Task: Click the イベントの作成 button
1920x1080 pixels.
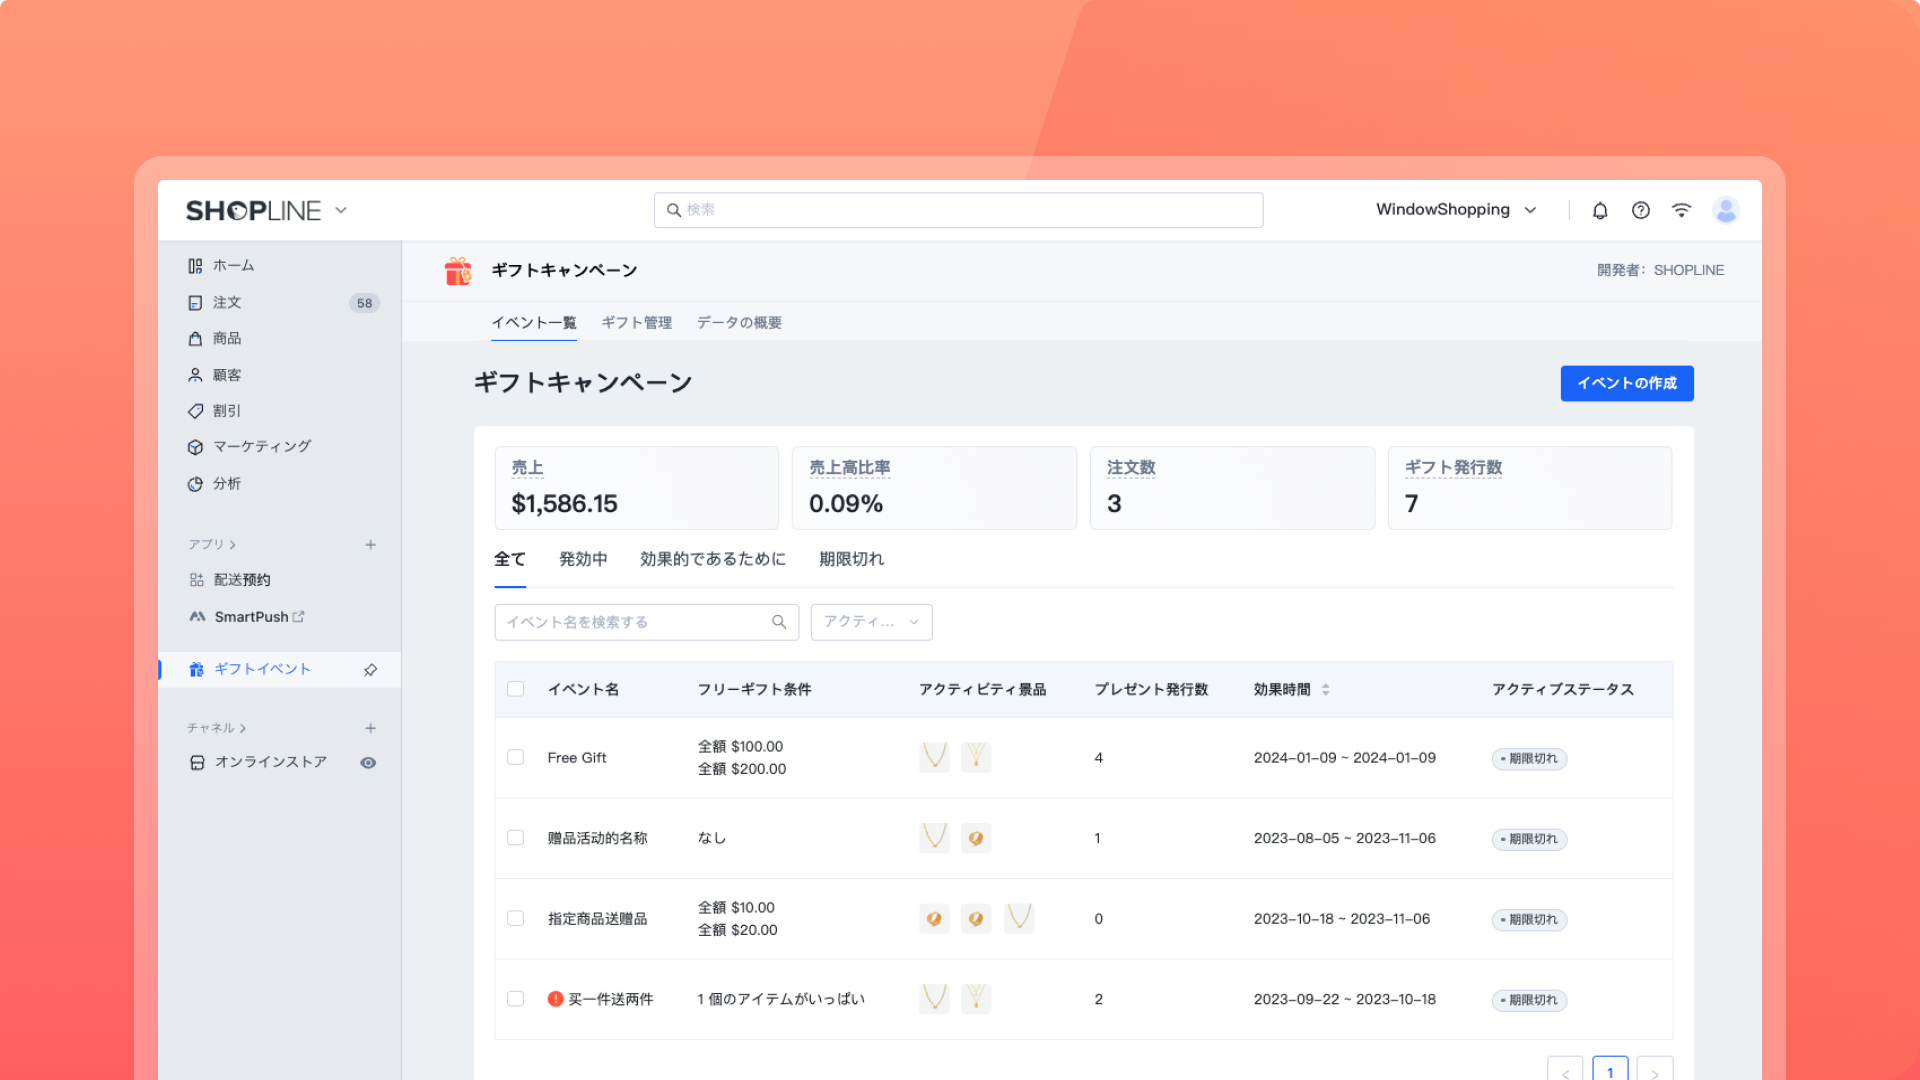Action: [1626, 383]
